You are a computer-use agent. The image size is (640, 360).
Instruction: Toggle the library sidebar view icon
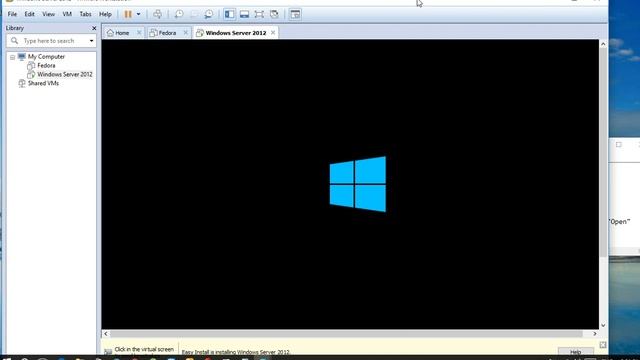coord(229,14)
